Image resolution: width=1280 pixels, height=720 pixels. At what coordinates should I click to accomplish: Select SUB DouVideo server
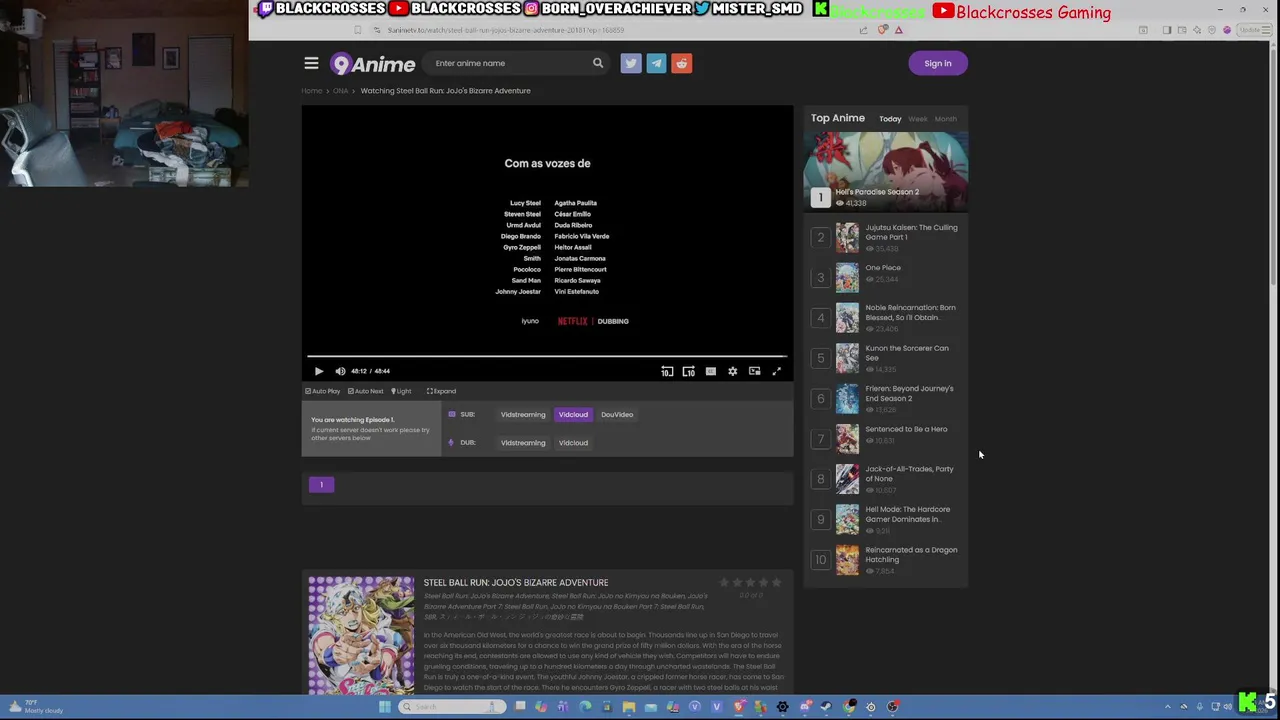tap(617, 414)
